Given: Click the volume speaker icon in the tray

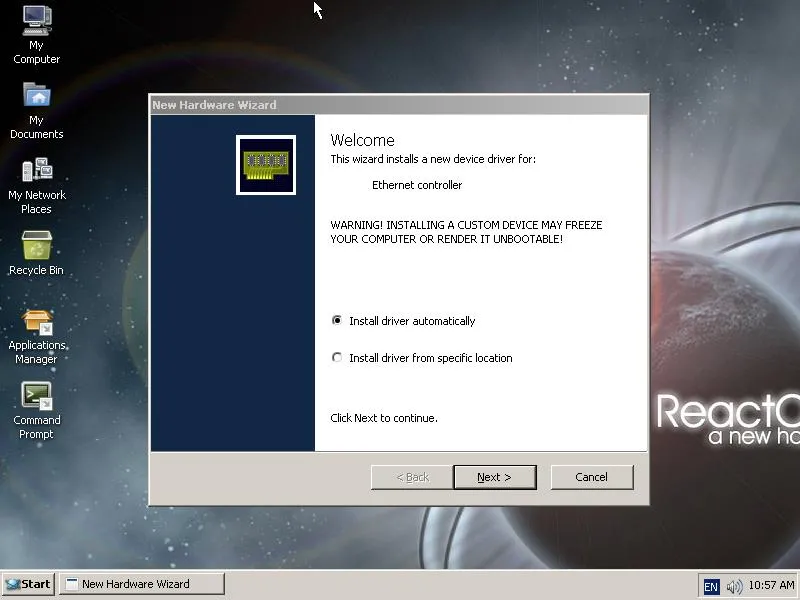Looking at the screenshot, I should coord(736,586).
